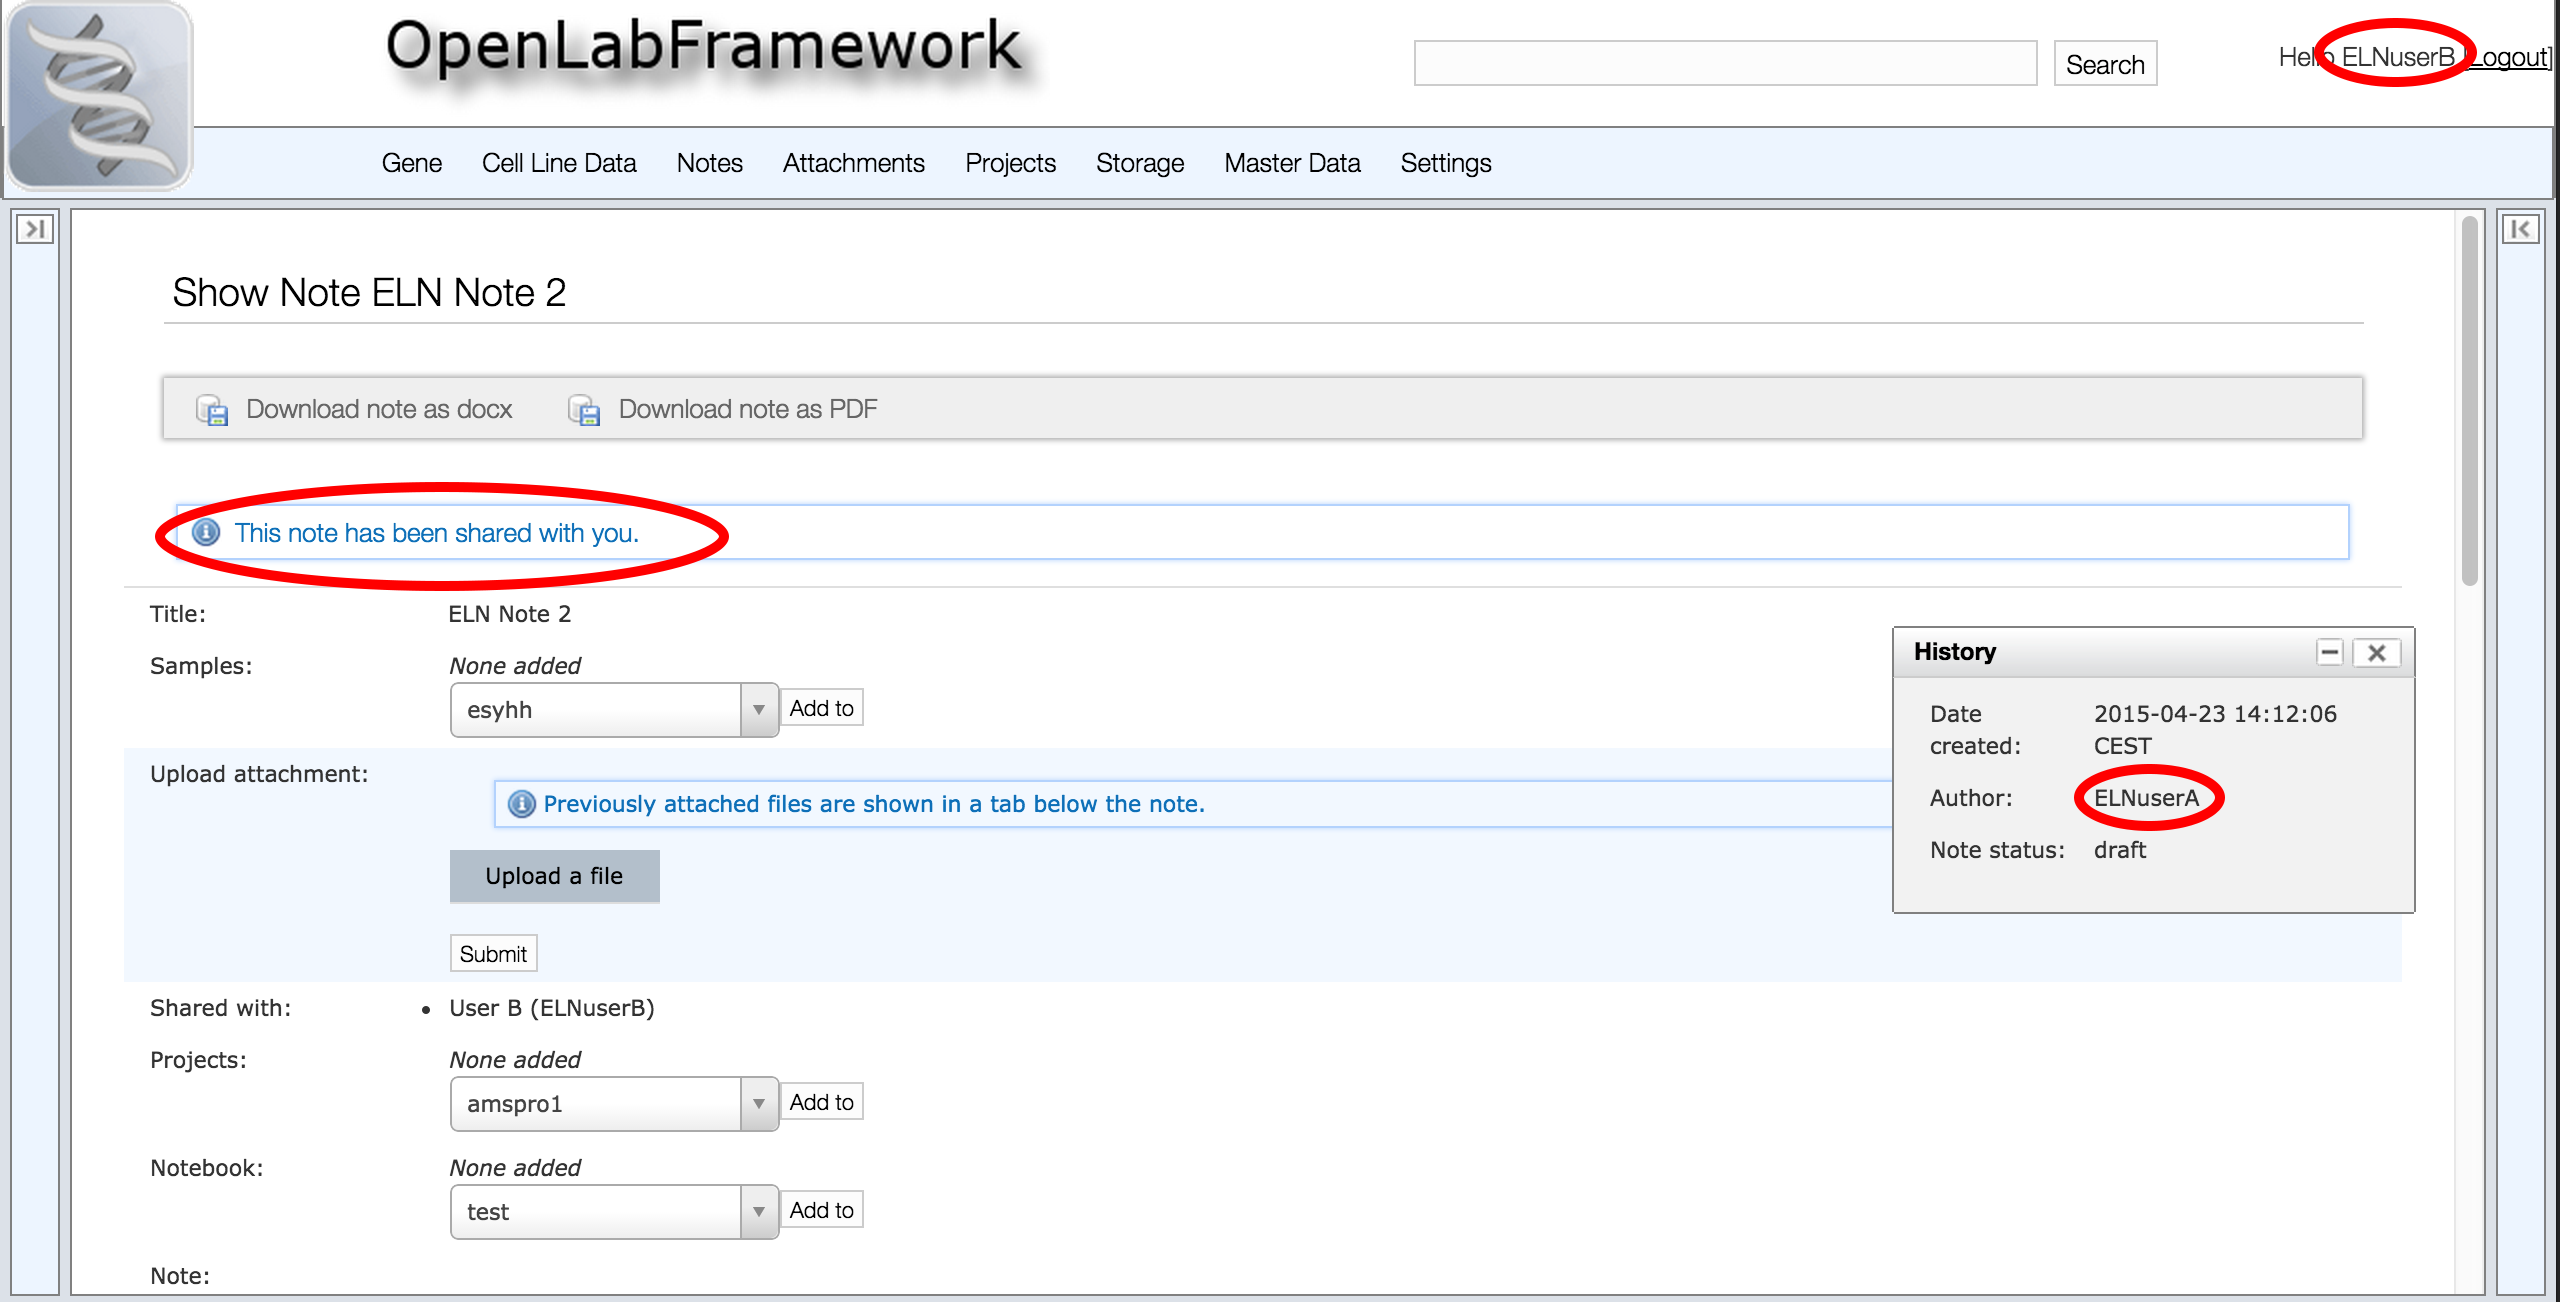This screenshot has width=2560, height=1302.
Task: Expand the left sidebar panel arrow
Action: (x=35, y=229)
